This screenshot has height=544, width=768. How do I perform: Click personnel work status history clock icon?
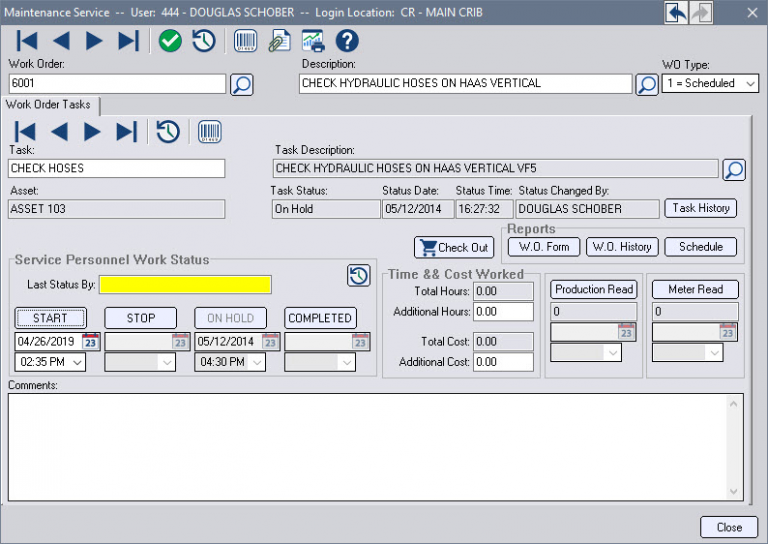tap(358, 276)
